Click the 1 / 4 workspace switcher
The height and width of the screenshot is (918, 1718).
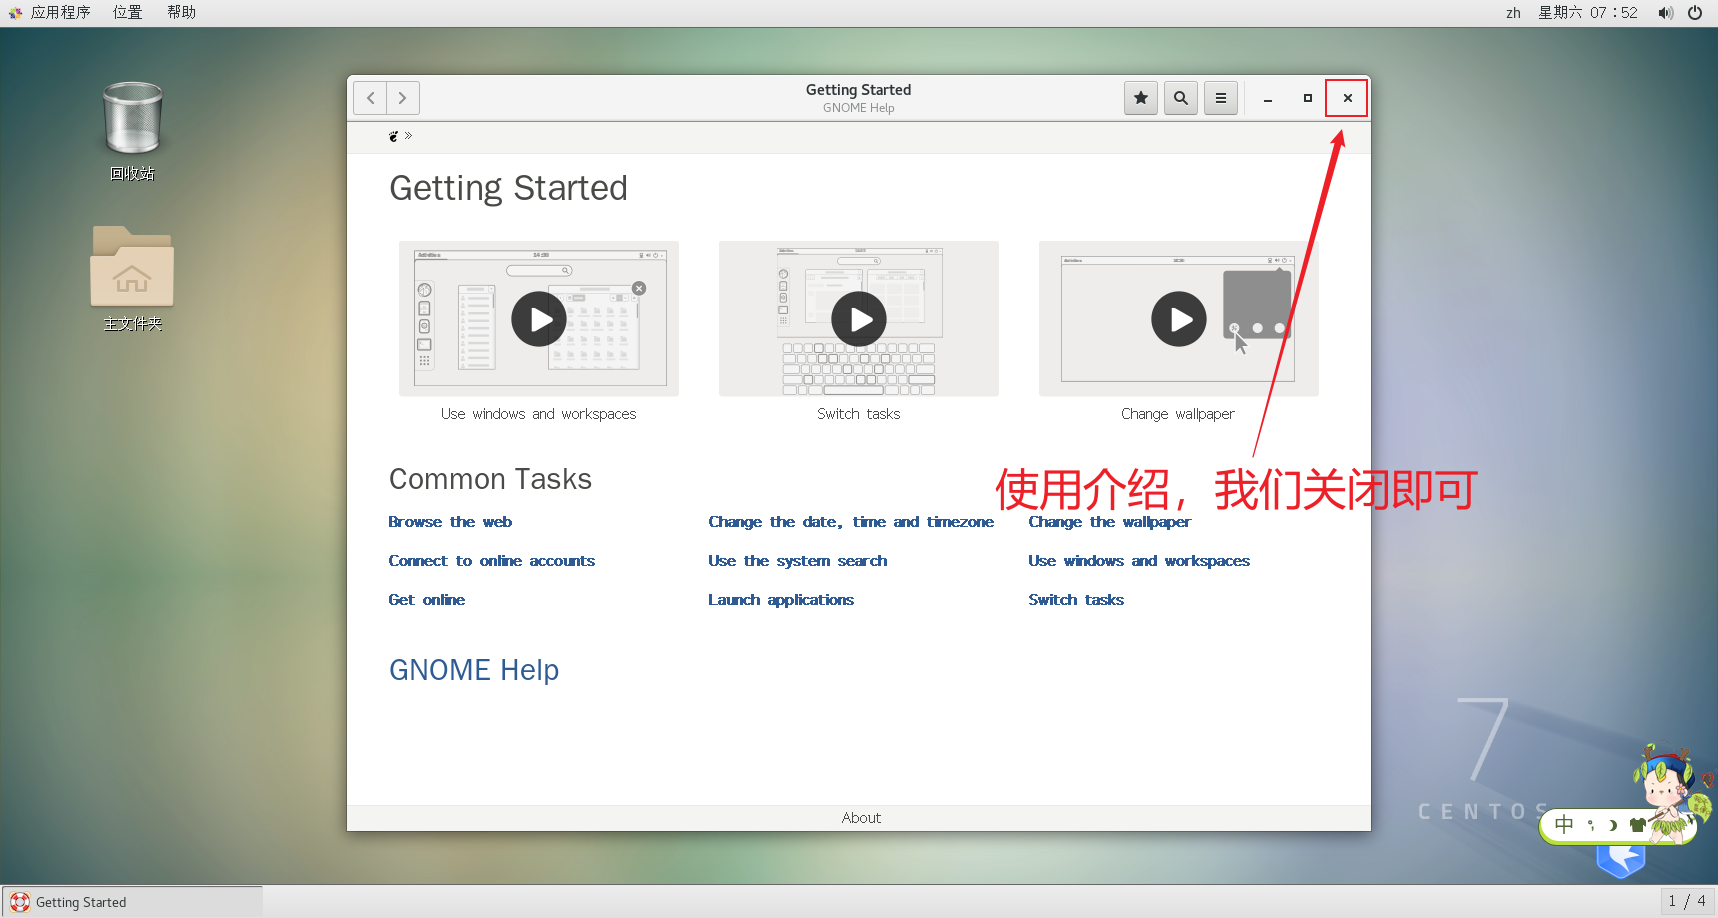click(x=1687, y=901)
